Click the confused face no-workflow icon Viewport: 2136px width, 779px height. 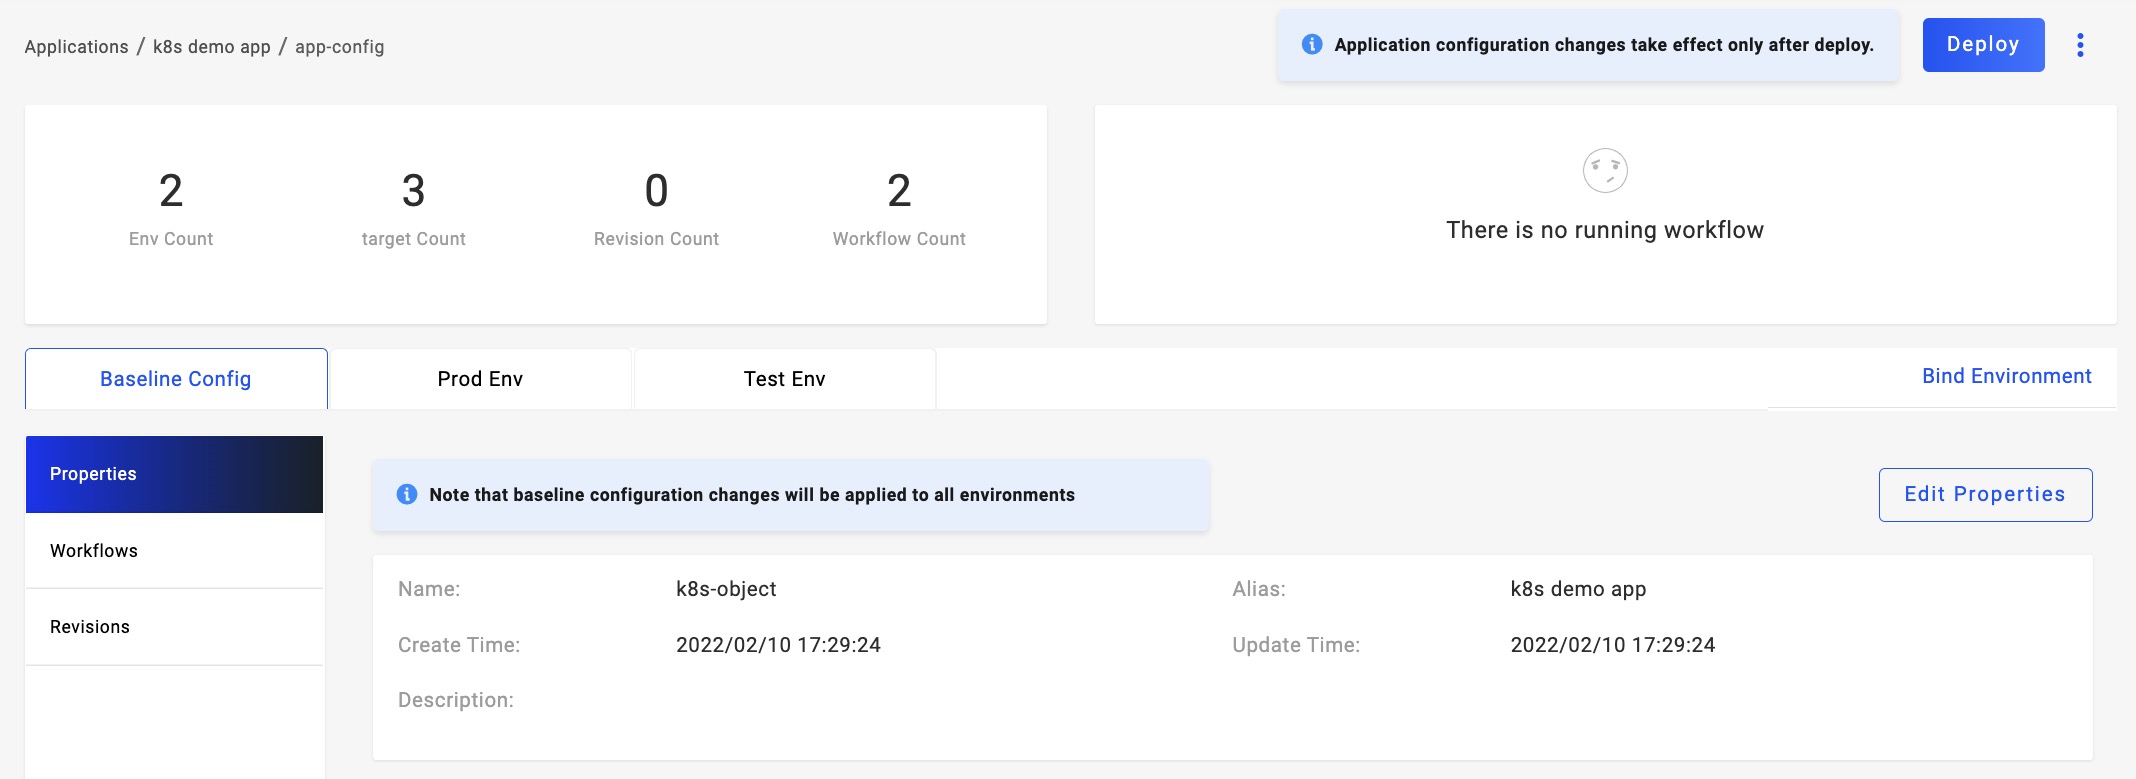pos(1604,171)
